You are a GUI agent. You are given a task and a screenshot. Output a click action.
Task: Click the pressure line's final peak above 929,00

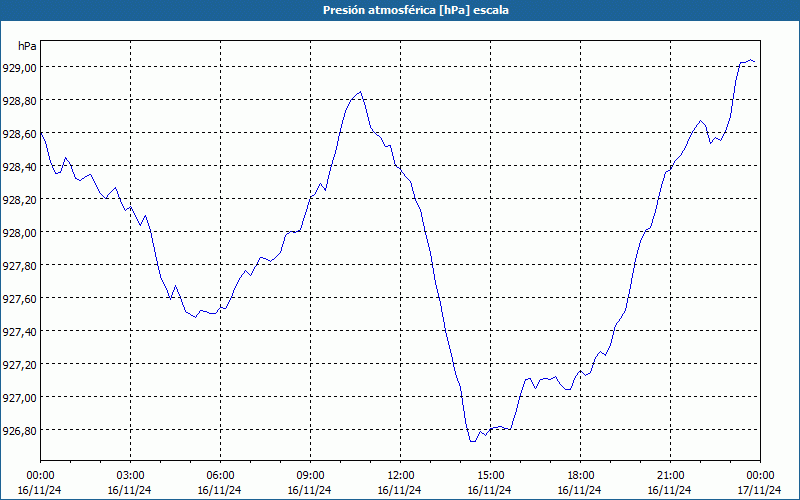pyautogui.click(x=750, y=60)
